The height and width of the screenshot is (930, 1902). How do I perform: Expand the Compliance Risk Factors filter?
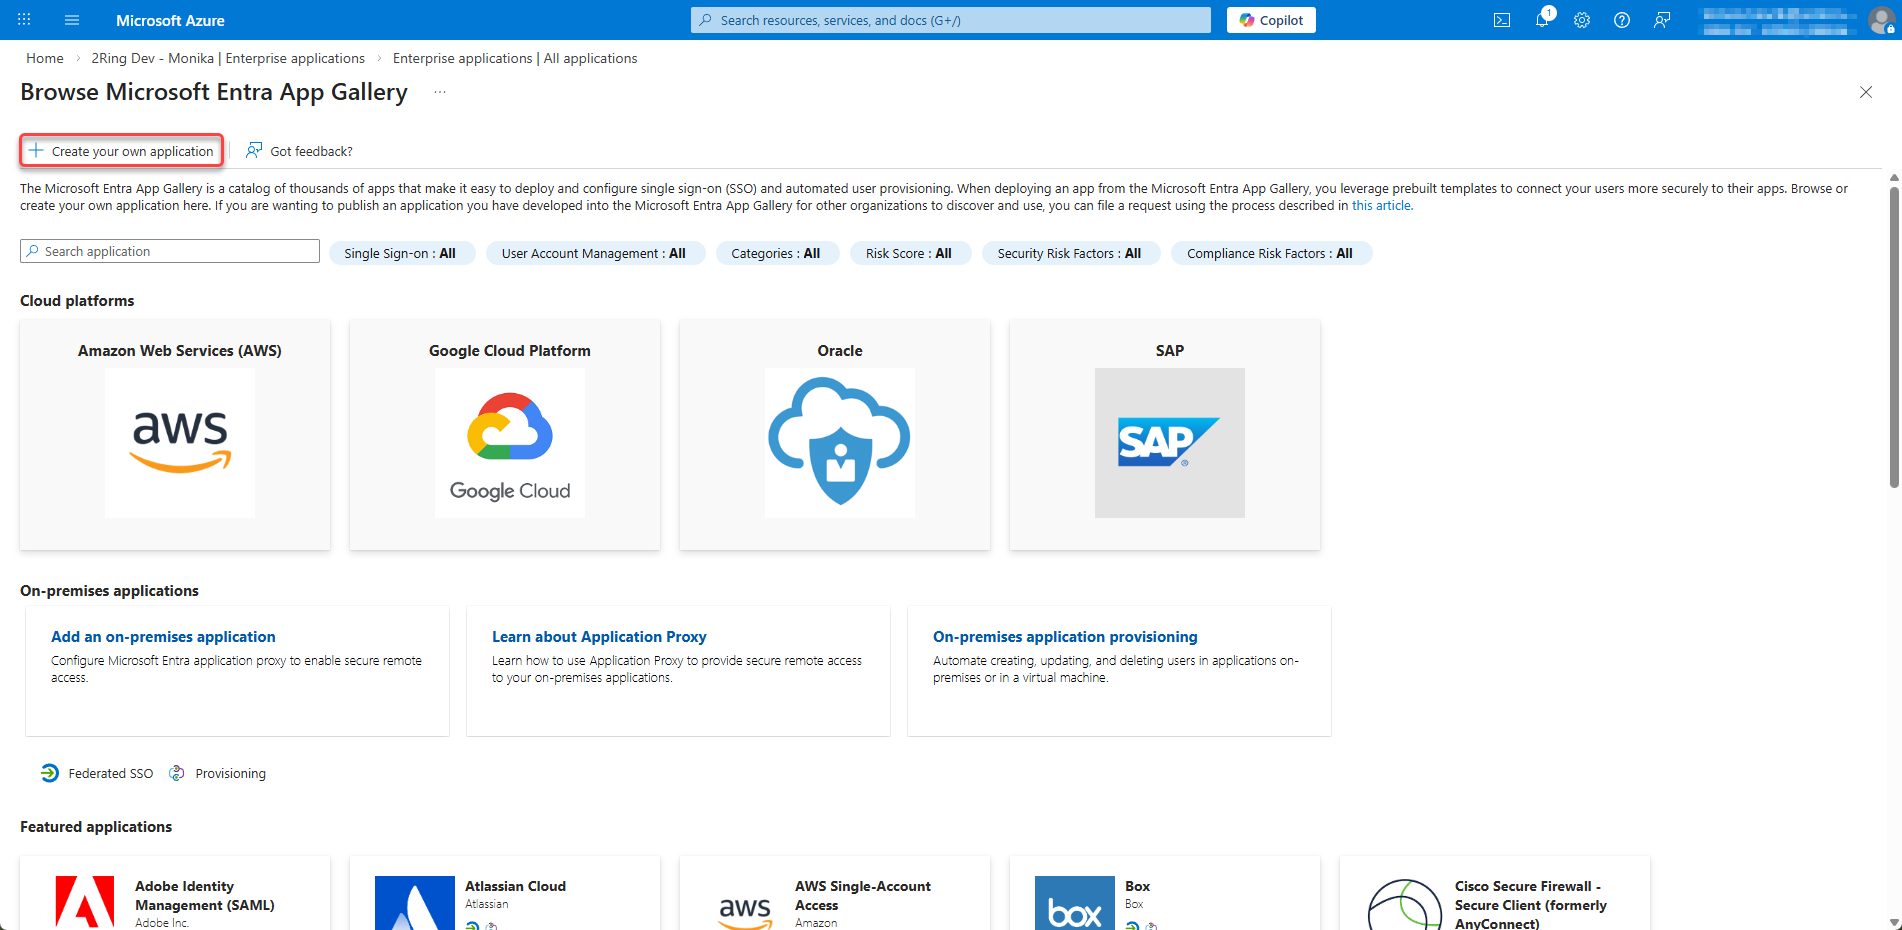coord(1269,253)
